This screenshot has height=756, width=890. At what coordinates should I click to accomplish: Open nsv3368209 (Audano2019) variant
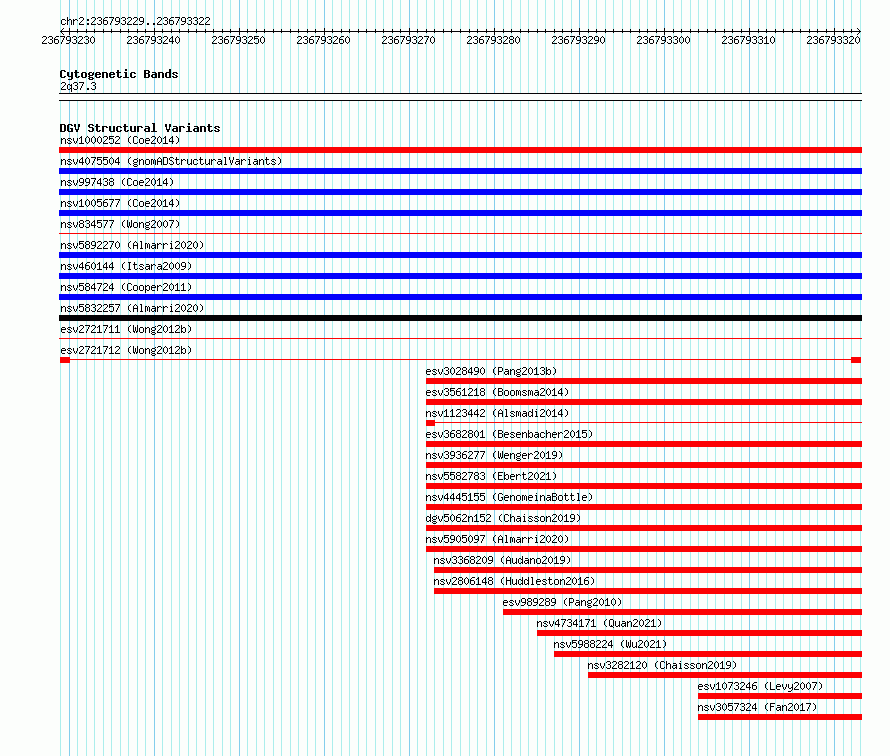tap(502, 560)
